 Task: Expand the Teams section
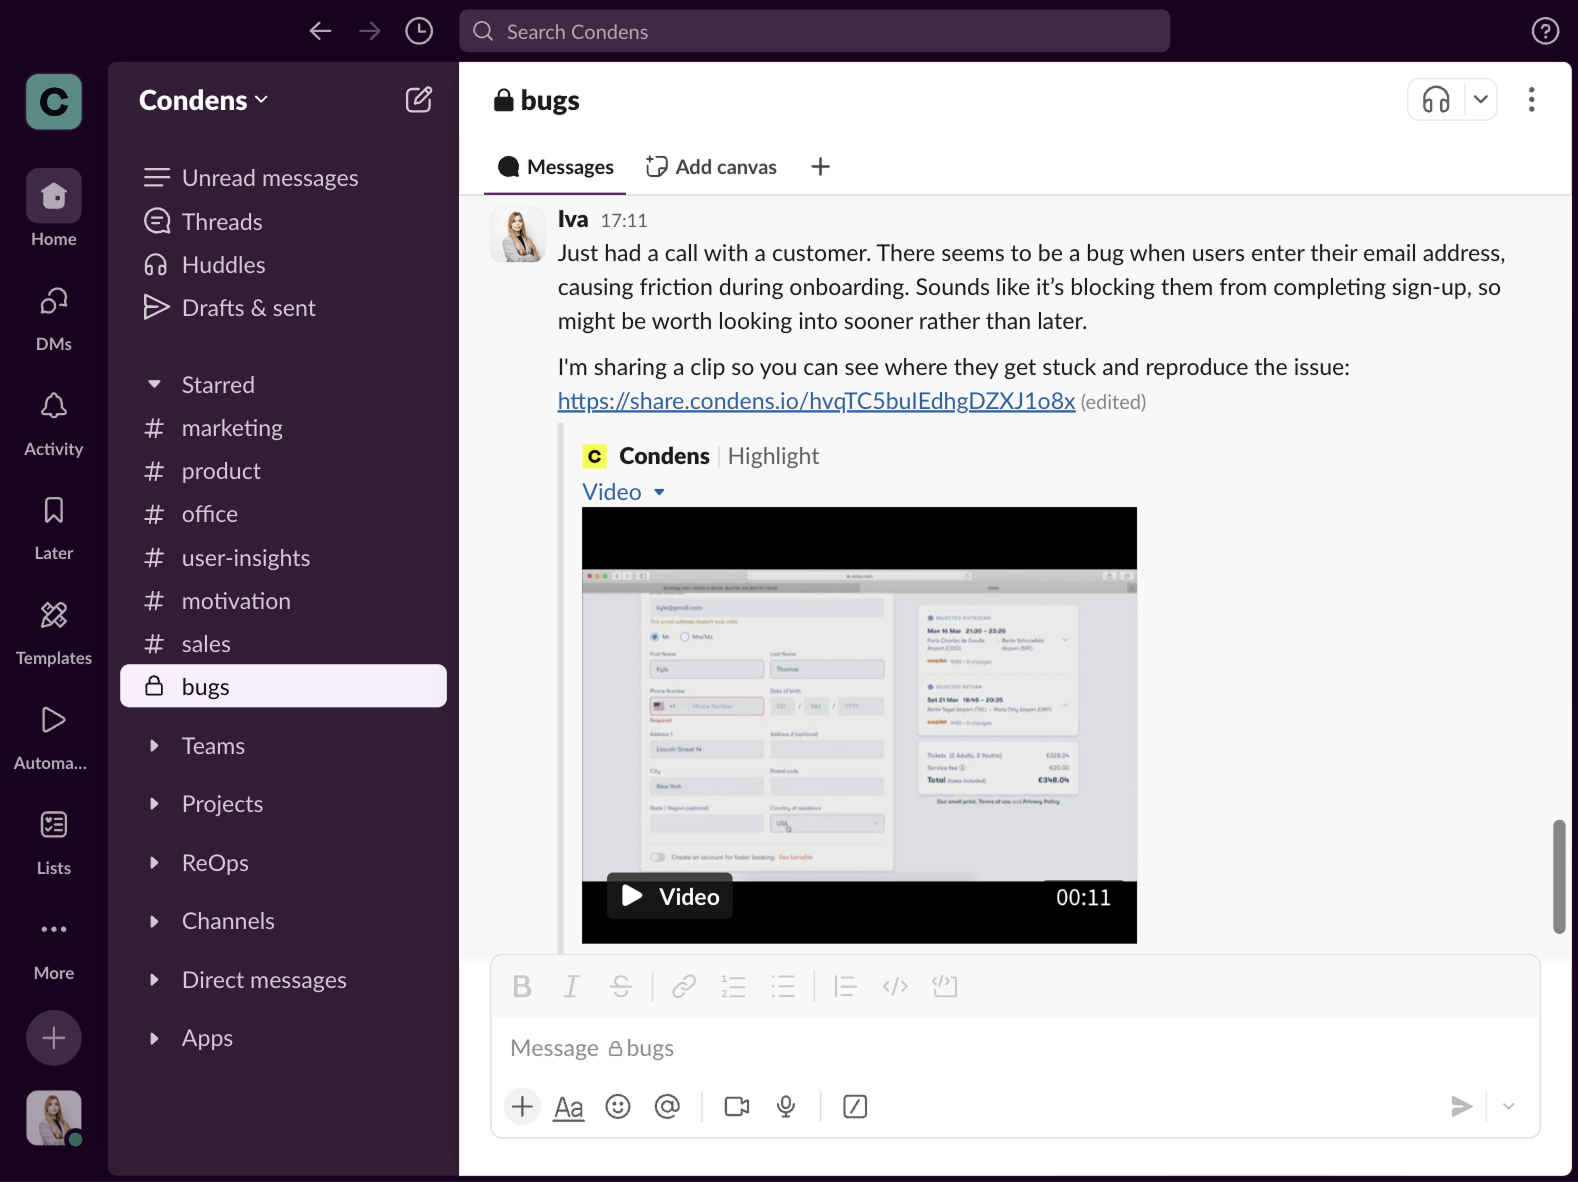click(154, 745)
